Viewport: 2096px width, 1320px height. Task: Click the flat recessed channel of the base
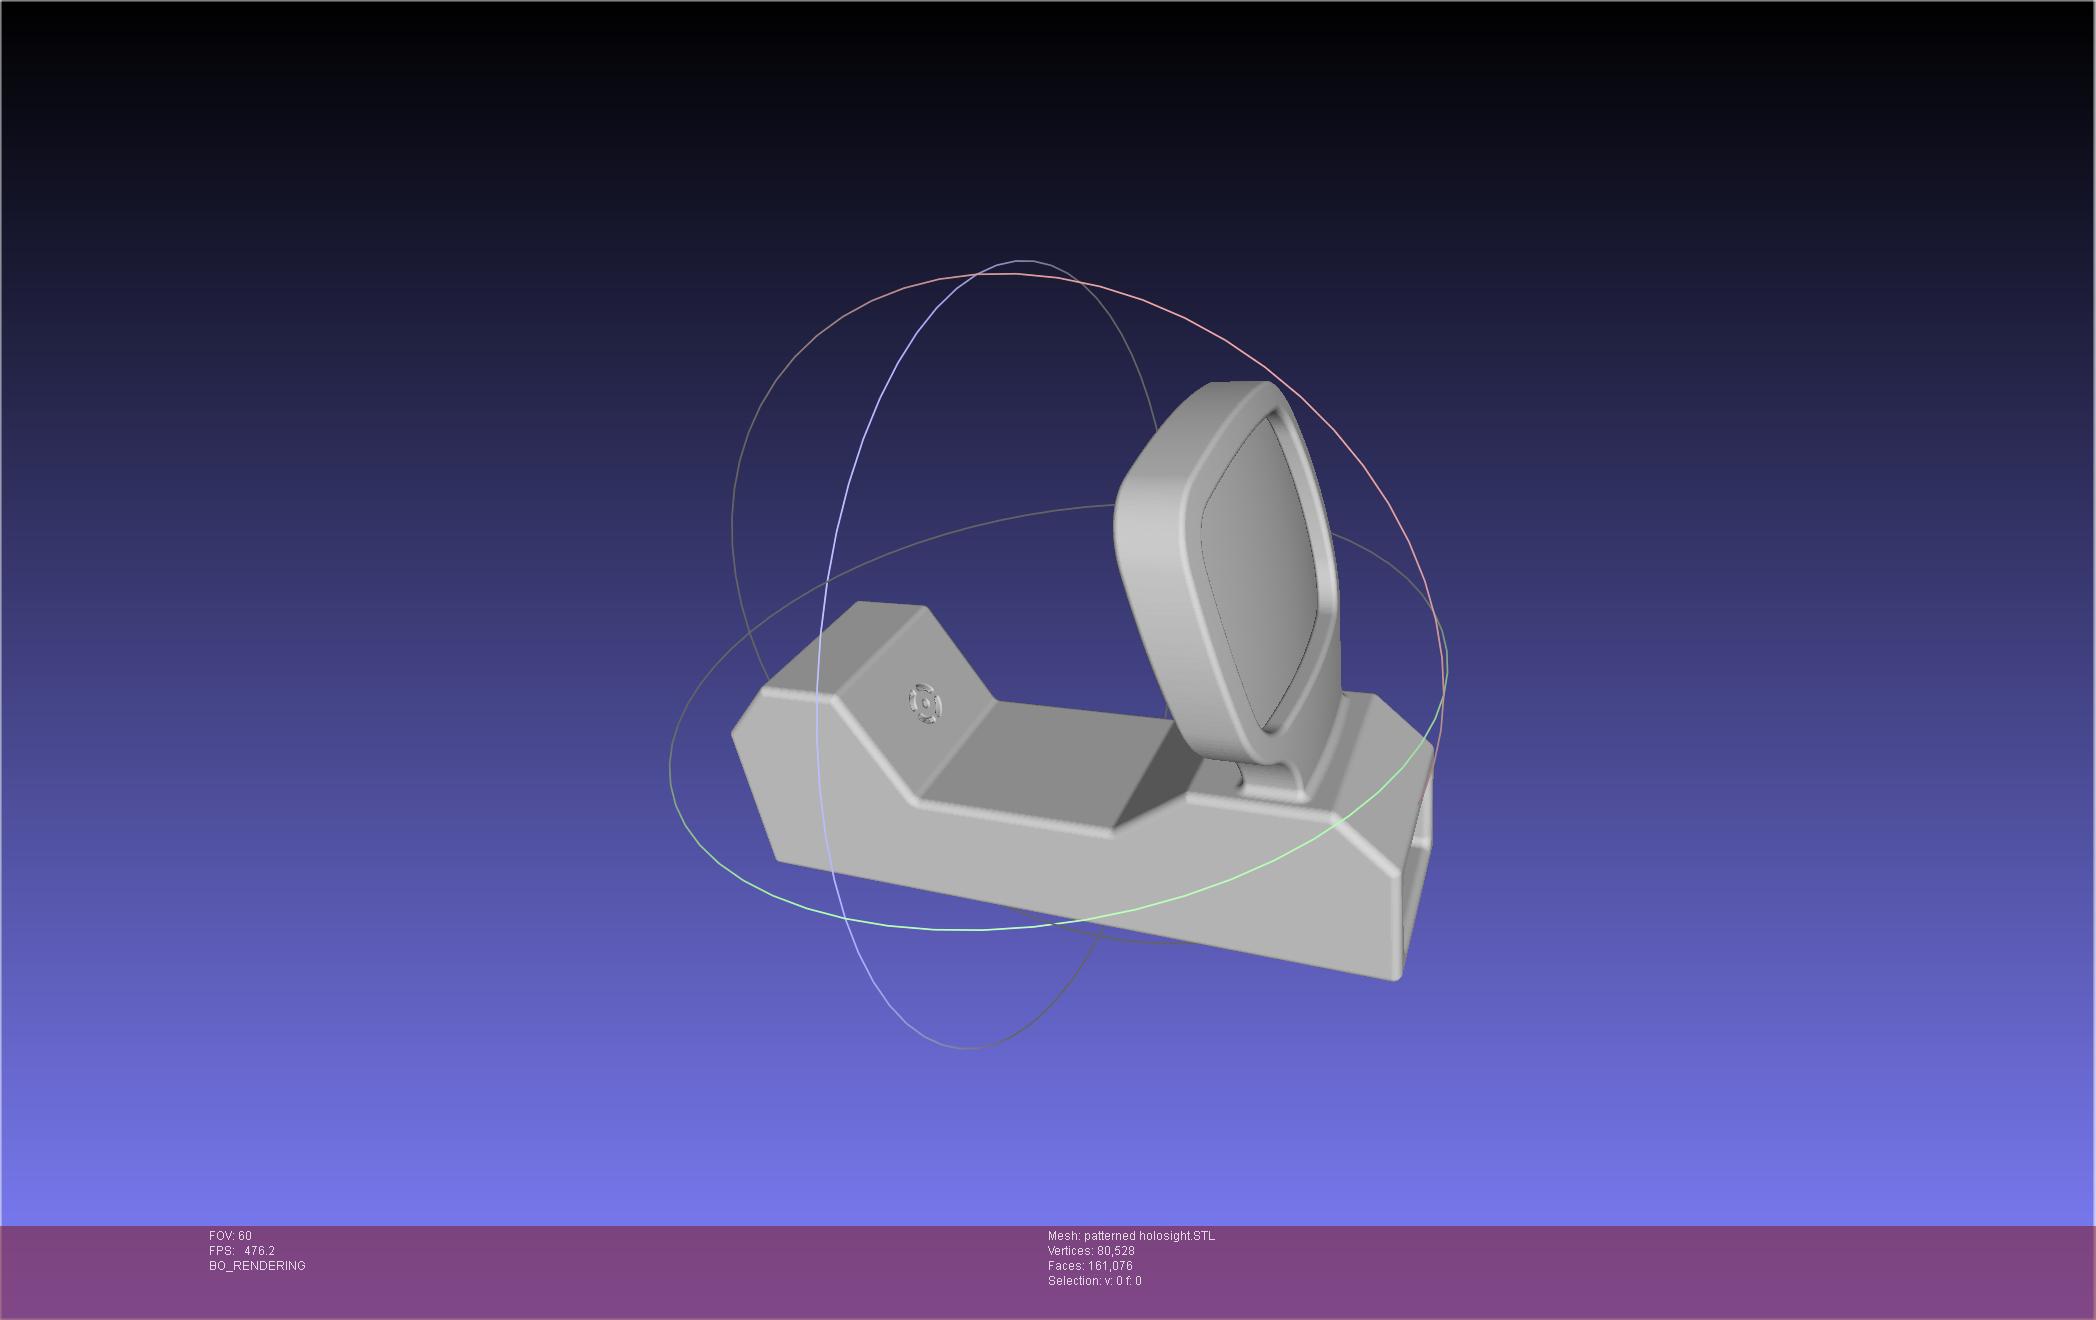coord(1050,765)
